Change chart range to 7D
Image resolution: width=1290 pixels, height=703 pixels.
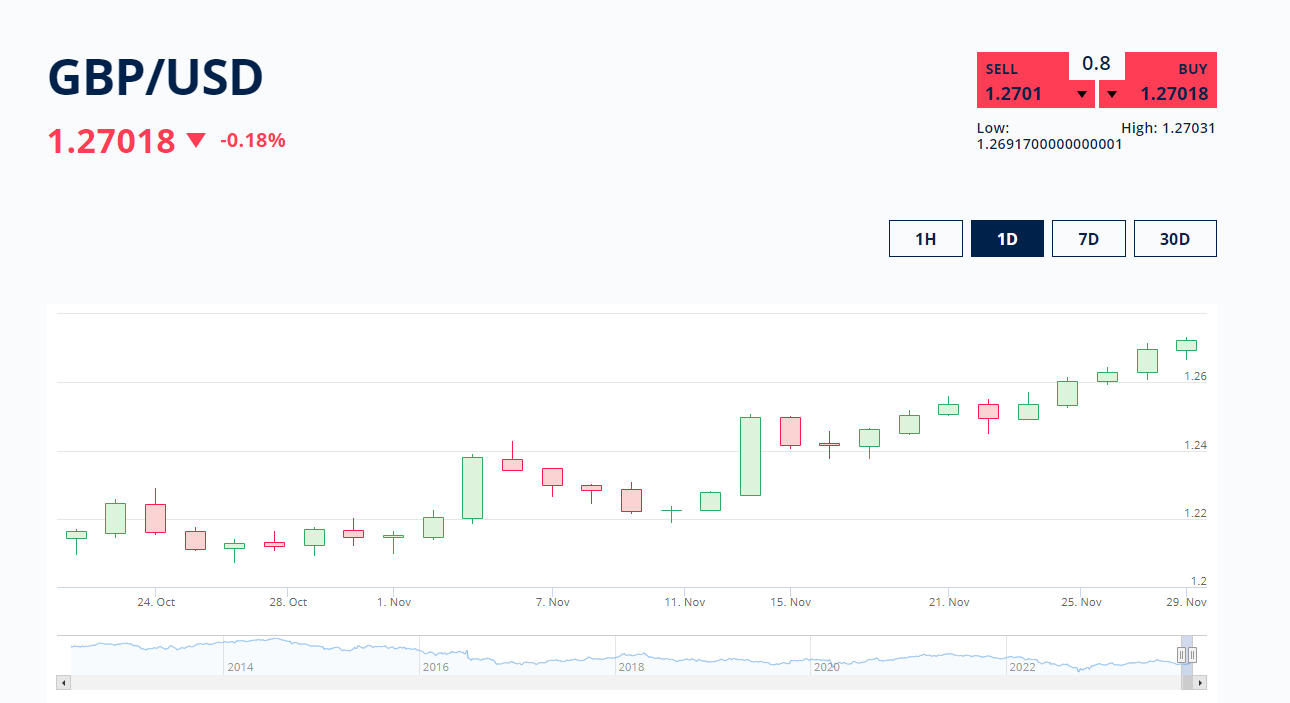tap(1088, 239)
